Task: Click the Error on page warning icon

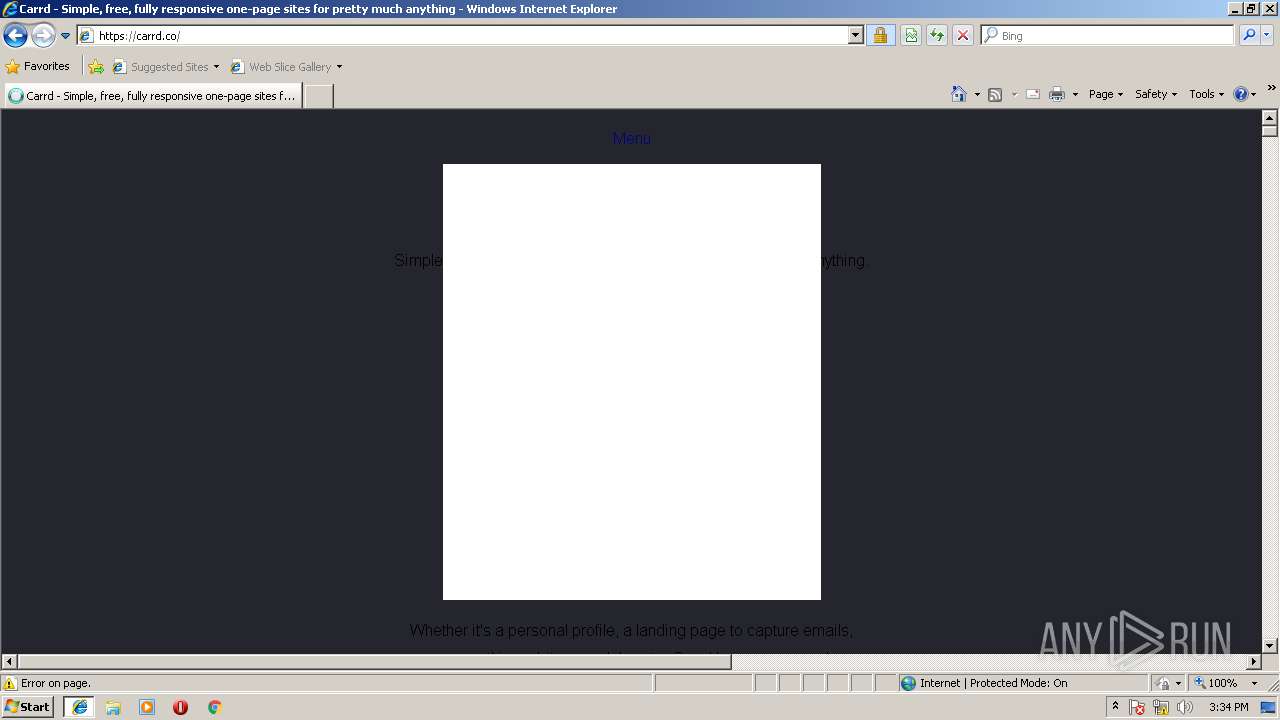Action: 10,683
